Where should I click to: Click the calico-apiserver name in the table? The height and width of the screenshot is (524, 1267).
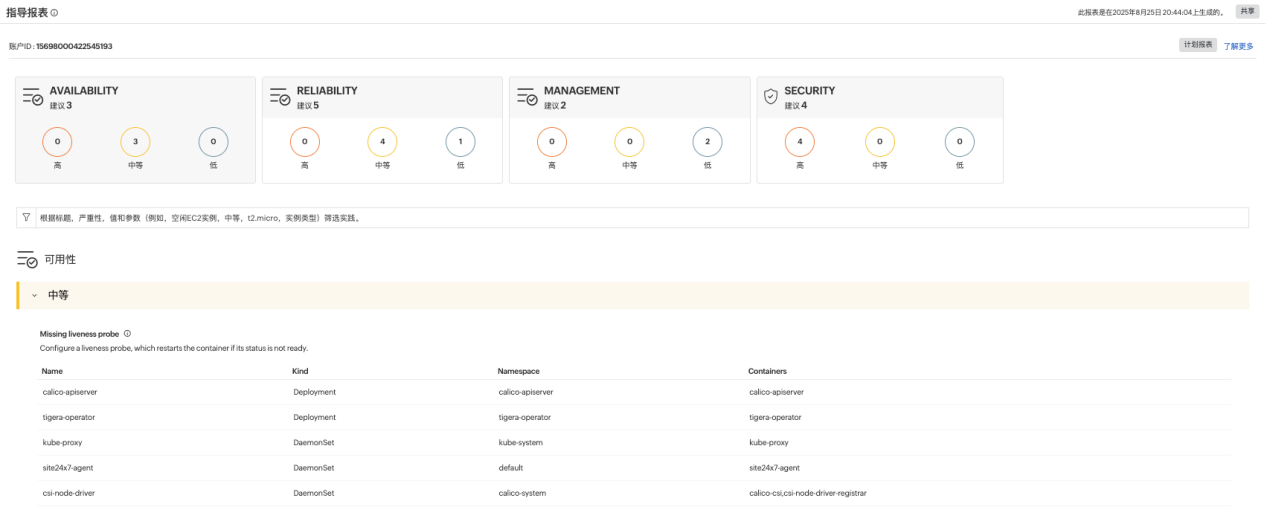coord(69,392)
